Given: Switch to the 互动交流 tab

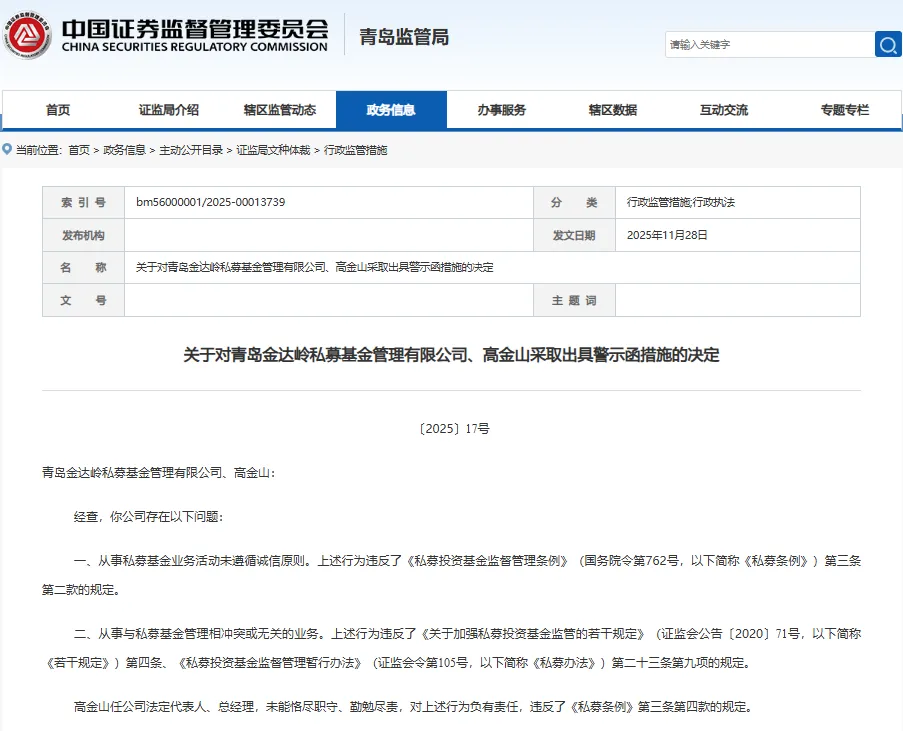Looking at the screenshot, I should tap(723, 110).
